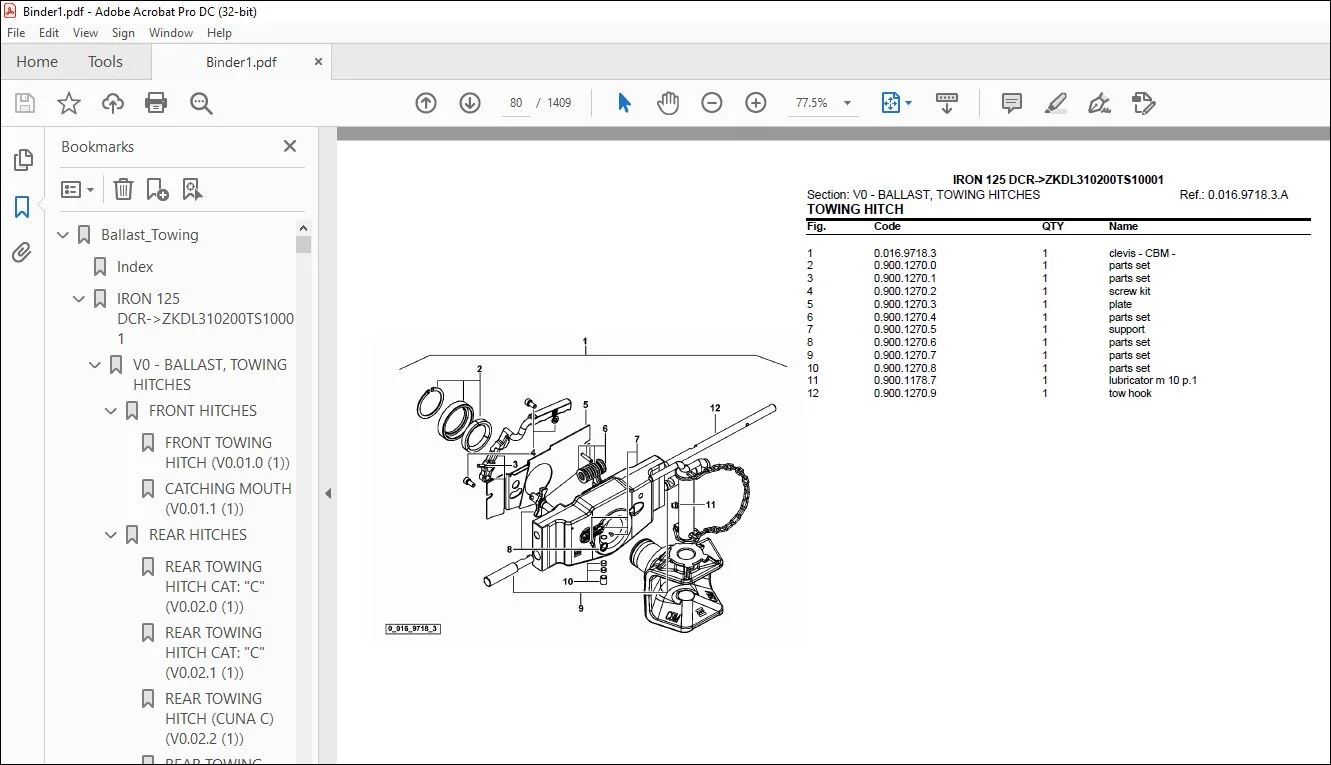This screenshot has width=1331, height=765.
Task: Zoom in with the plus icon
Action: pyautogui.click(x=756, y=103)
